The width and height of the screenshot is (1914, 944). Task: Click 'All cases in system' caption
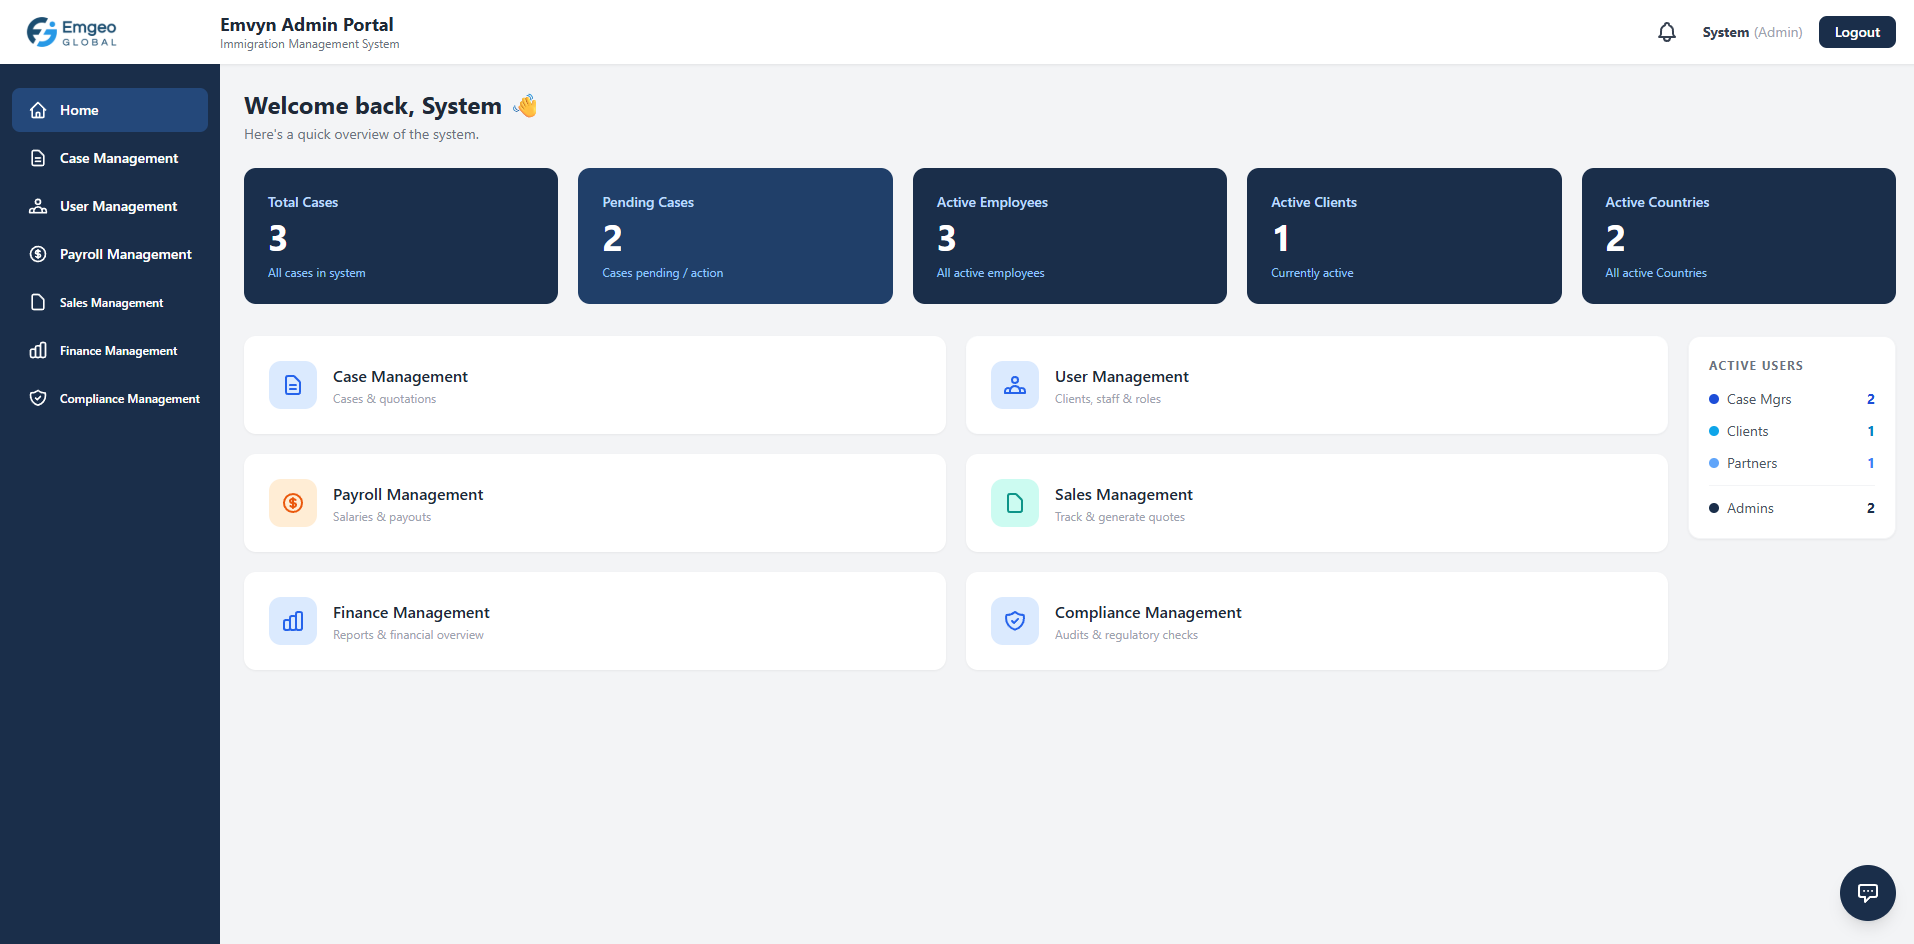(x=317, y=273)
